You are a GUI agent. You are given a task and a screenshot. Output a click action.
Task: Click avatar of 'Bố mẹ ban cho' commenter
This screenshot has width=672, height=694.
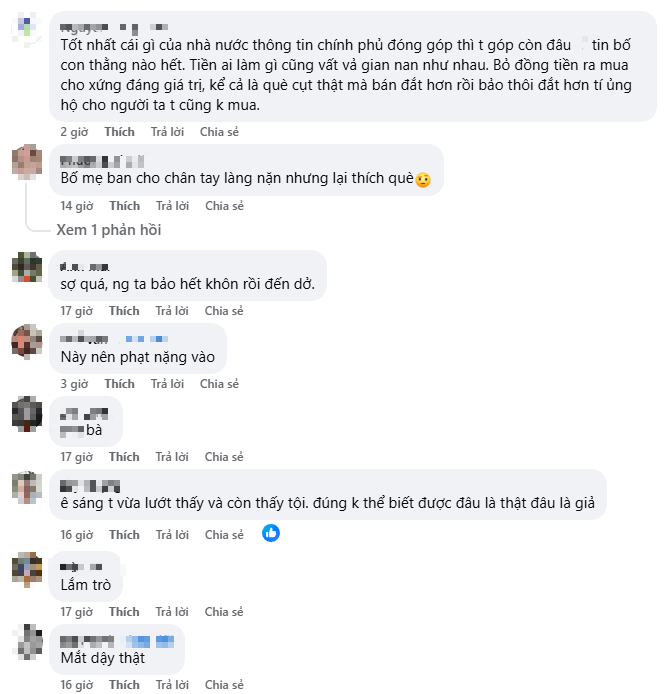point(27,162)
